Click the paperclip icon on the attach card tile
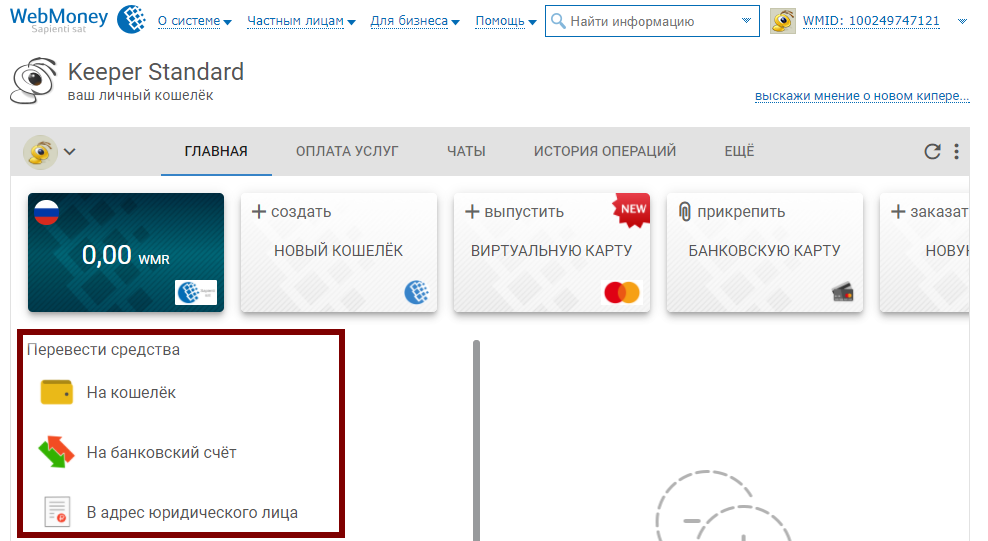 pos(685,212)
